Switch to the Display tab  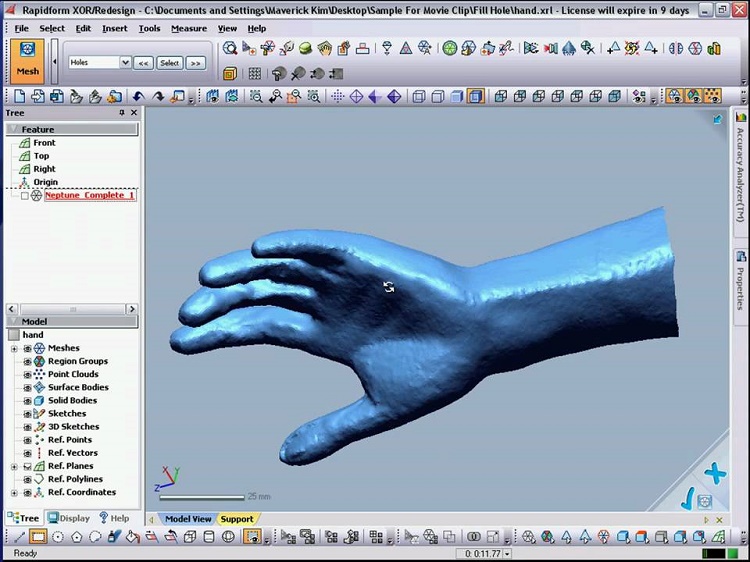point(69,518)
